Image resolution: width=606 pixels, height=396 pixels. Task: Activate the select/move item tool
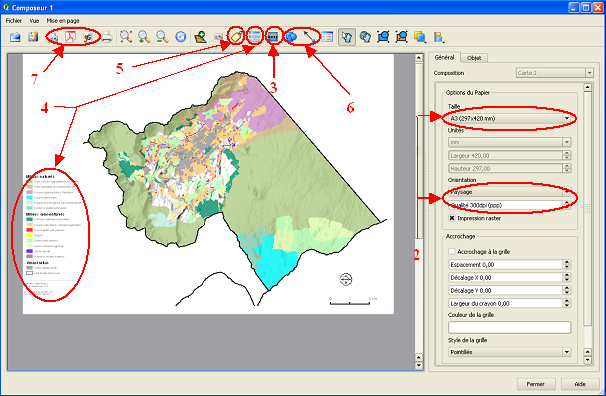click(347, 37)
